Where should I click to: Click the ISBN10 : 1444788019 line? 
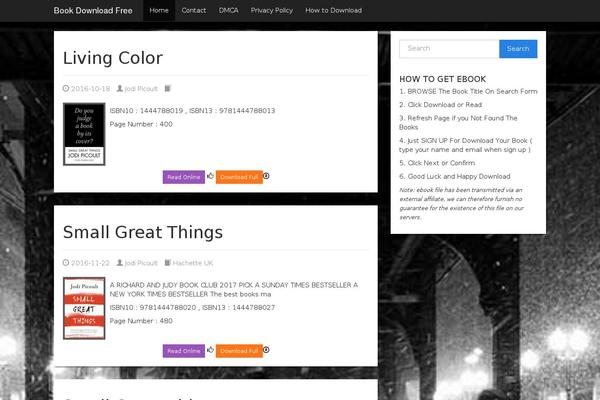pos(192,111)
